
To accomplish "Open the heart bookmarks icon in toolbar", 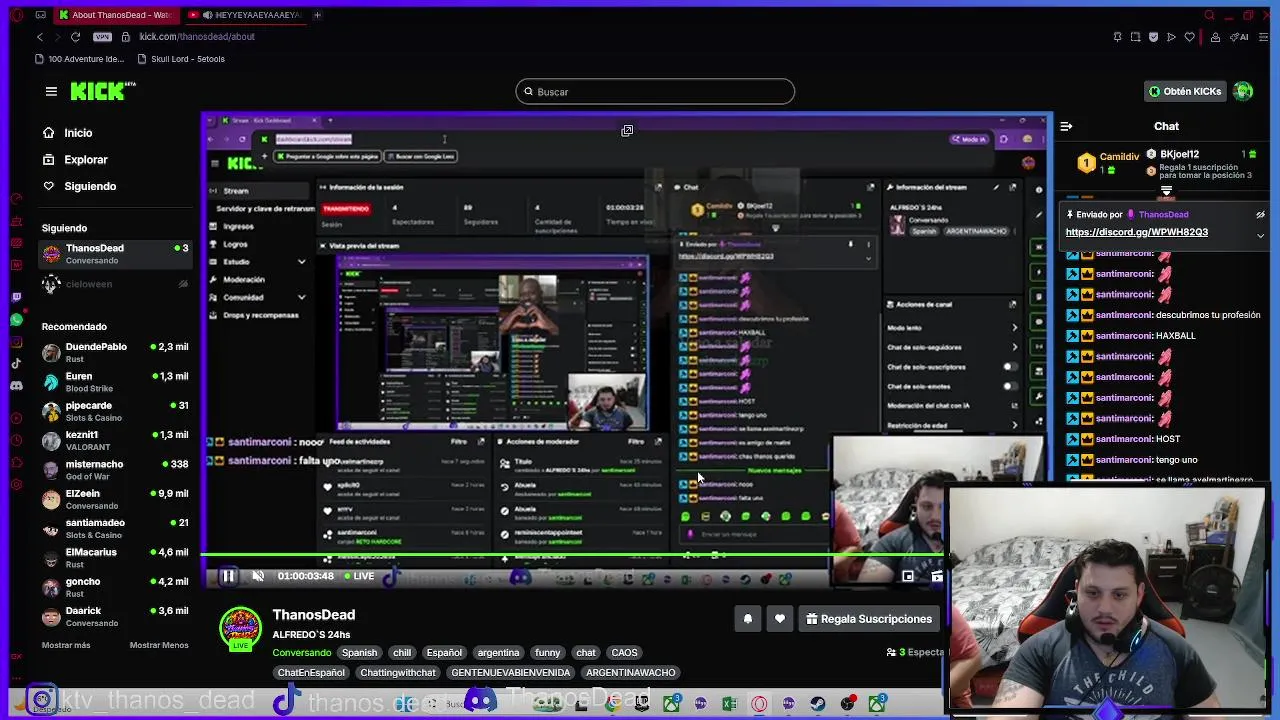I will (x=1189, y=37).
